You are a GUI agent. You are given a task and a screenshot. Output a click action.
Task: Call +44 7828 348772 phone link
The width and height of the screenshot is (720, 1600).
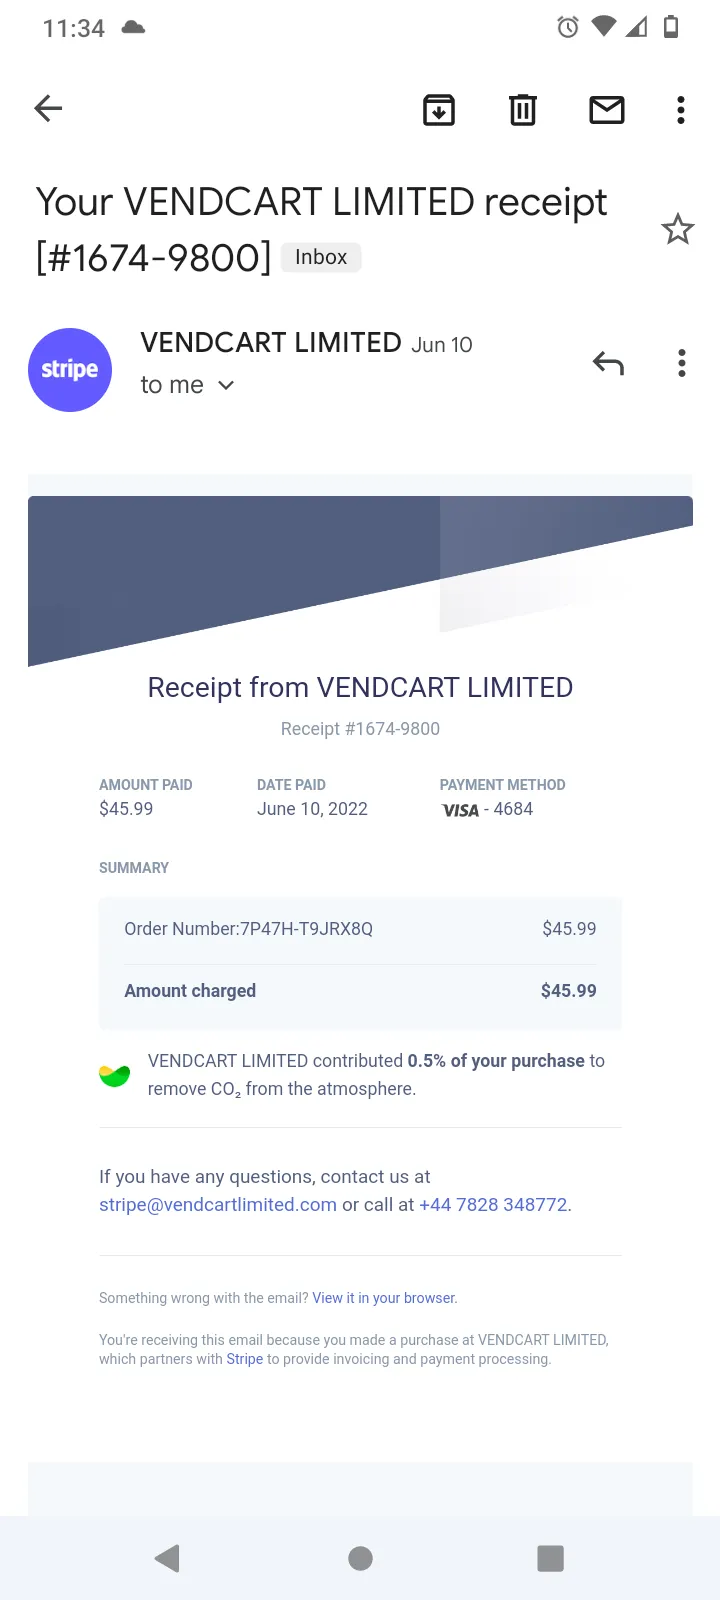[x=493, y=1205]
